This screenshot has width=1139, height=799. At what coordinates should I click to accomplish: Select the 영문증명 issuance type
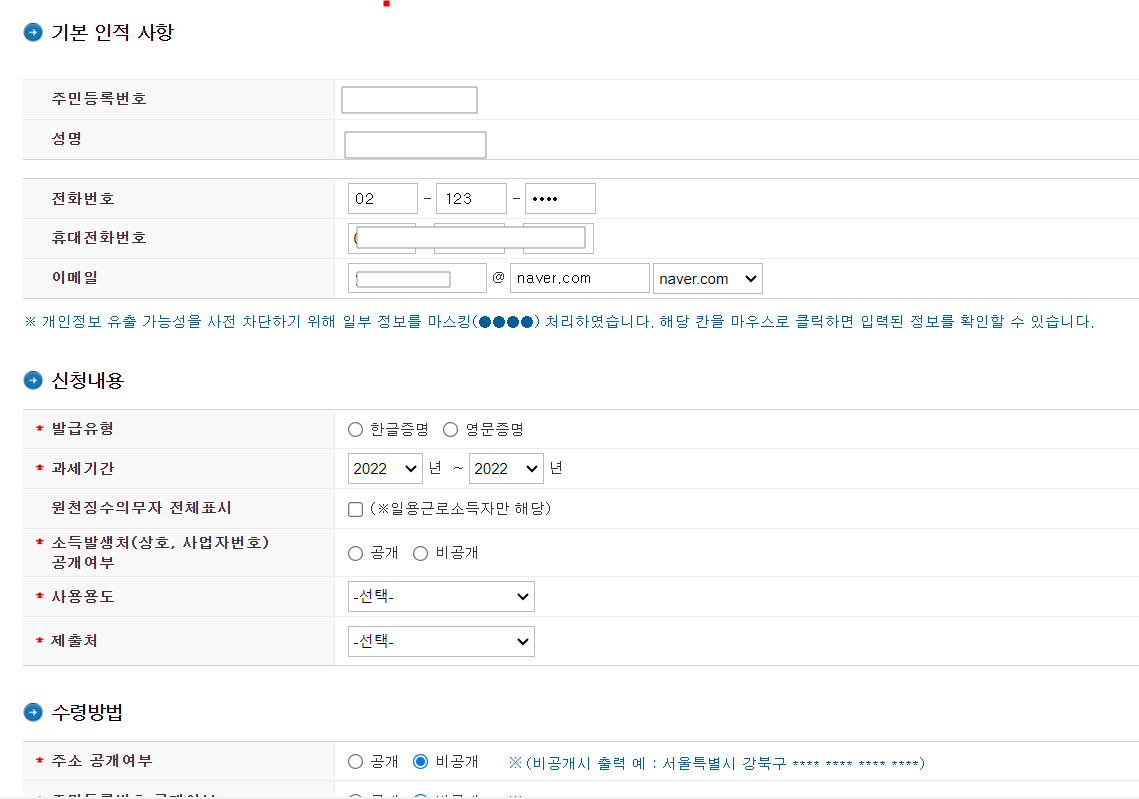pos(450,429)
